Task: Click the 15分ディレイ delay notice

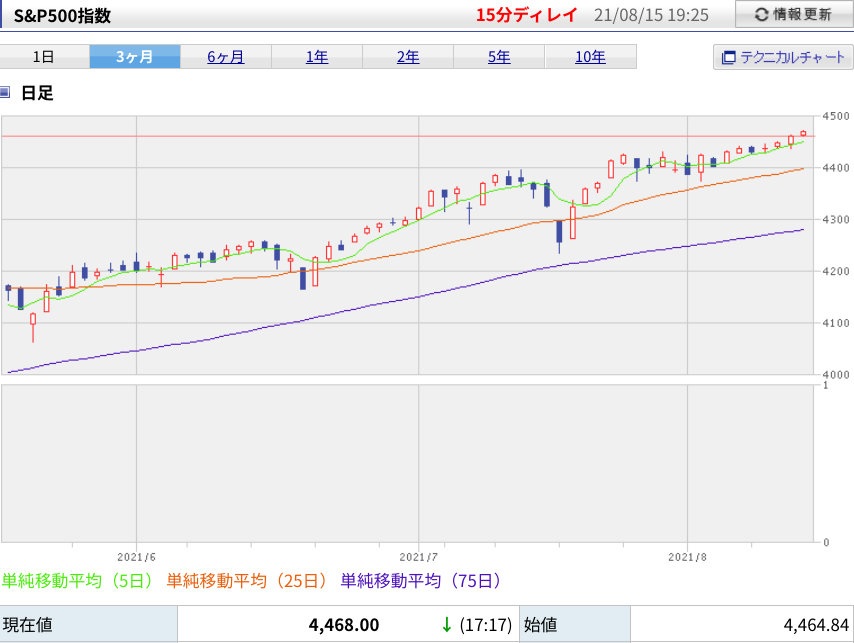Action: [x=526, y=15]
